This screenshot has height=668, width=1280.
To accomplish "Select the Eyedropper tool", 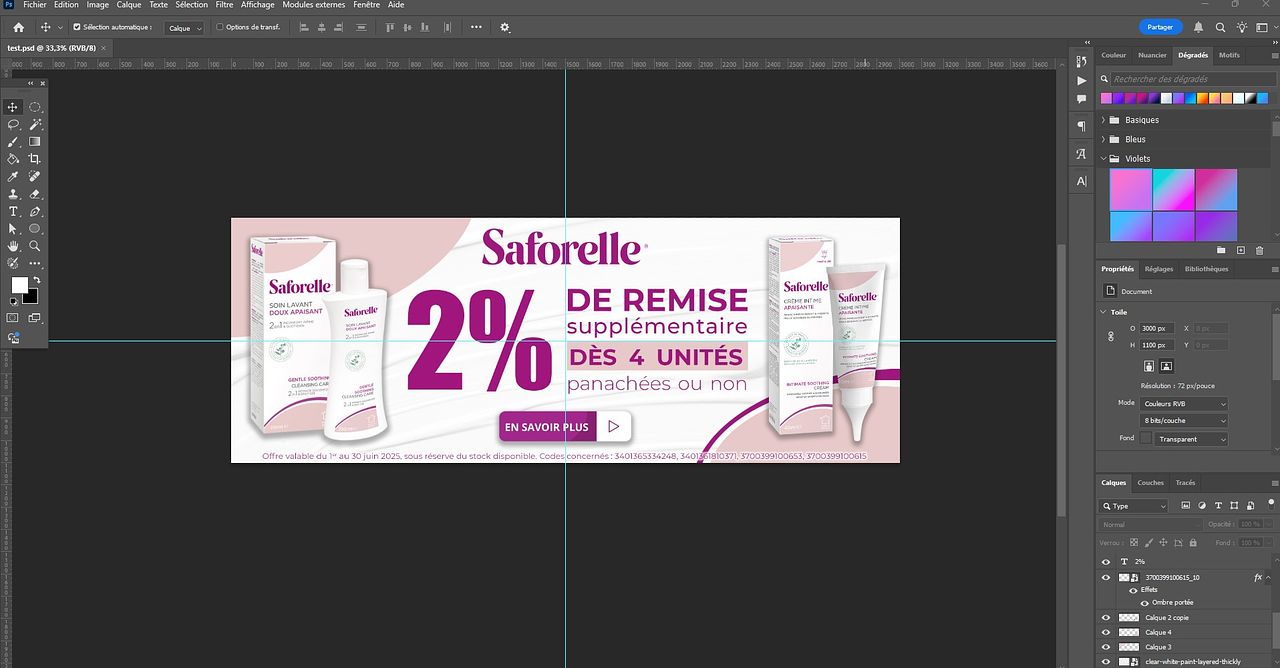I will click(14, 177).
